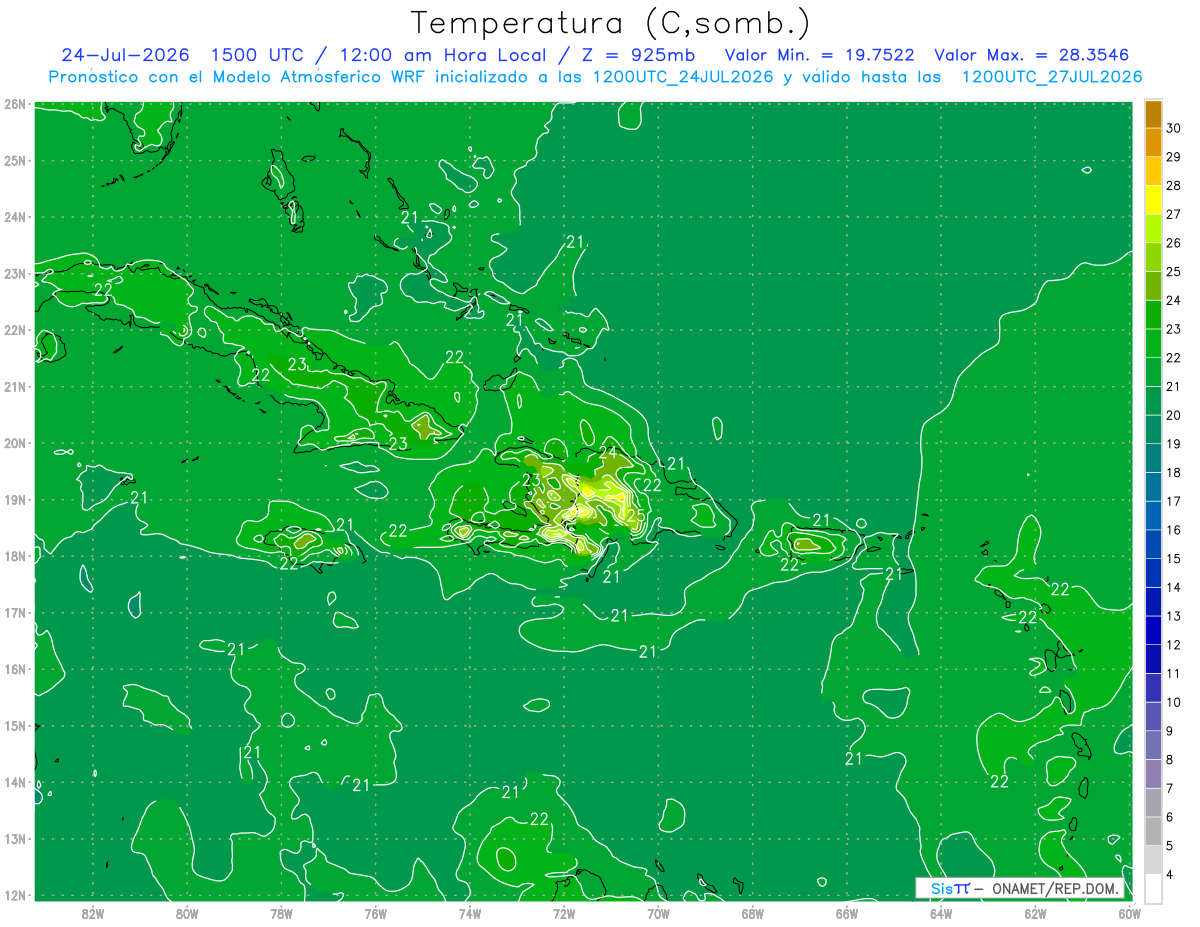Image resolution: width=1200 pixels, height=927 pixels.
Task: Click the color scale tick label 12
Action: click(x=1173, y=645)
